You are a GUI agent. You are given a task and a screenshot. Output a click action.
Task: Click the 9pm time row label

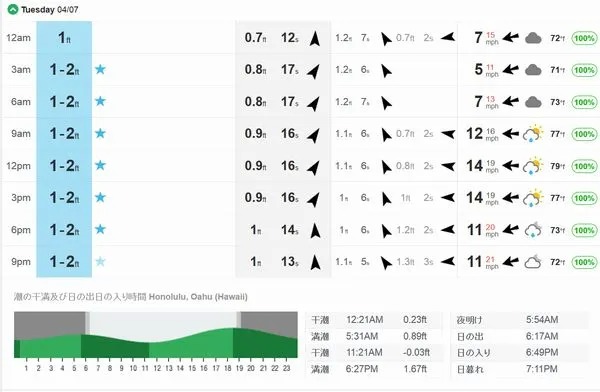(x=21, y=262)
